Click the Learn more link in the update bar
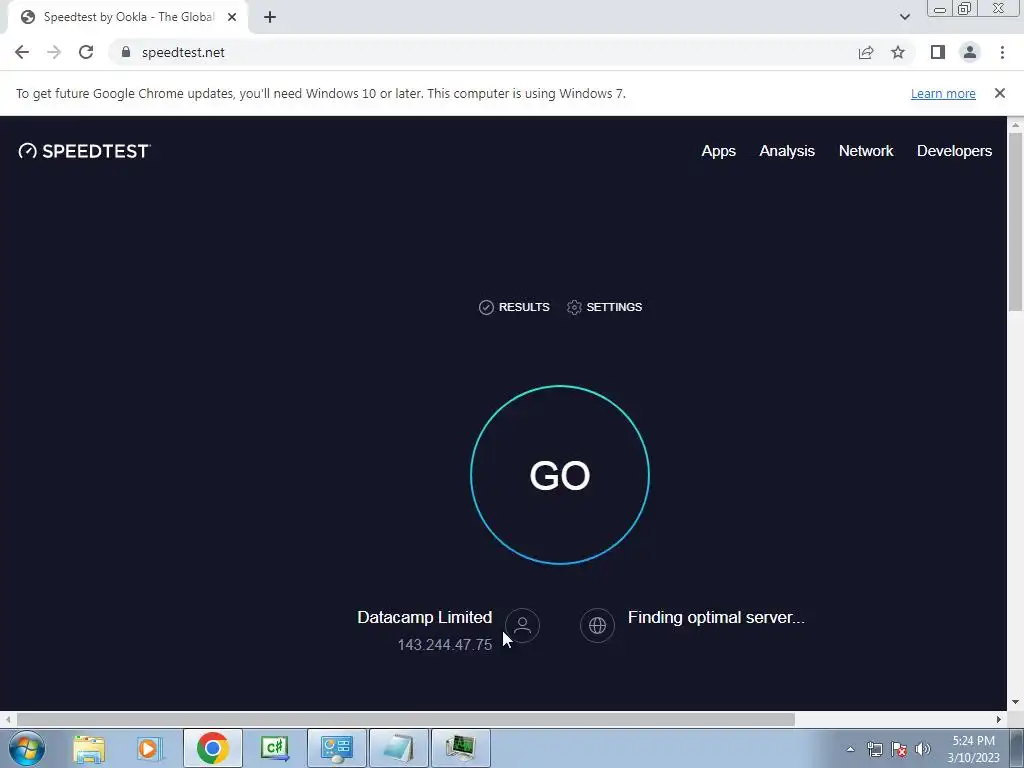Screen dimensions: 1024x768 pyautogui.click(x=943, y=93)
